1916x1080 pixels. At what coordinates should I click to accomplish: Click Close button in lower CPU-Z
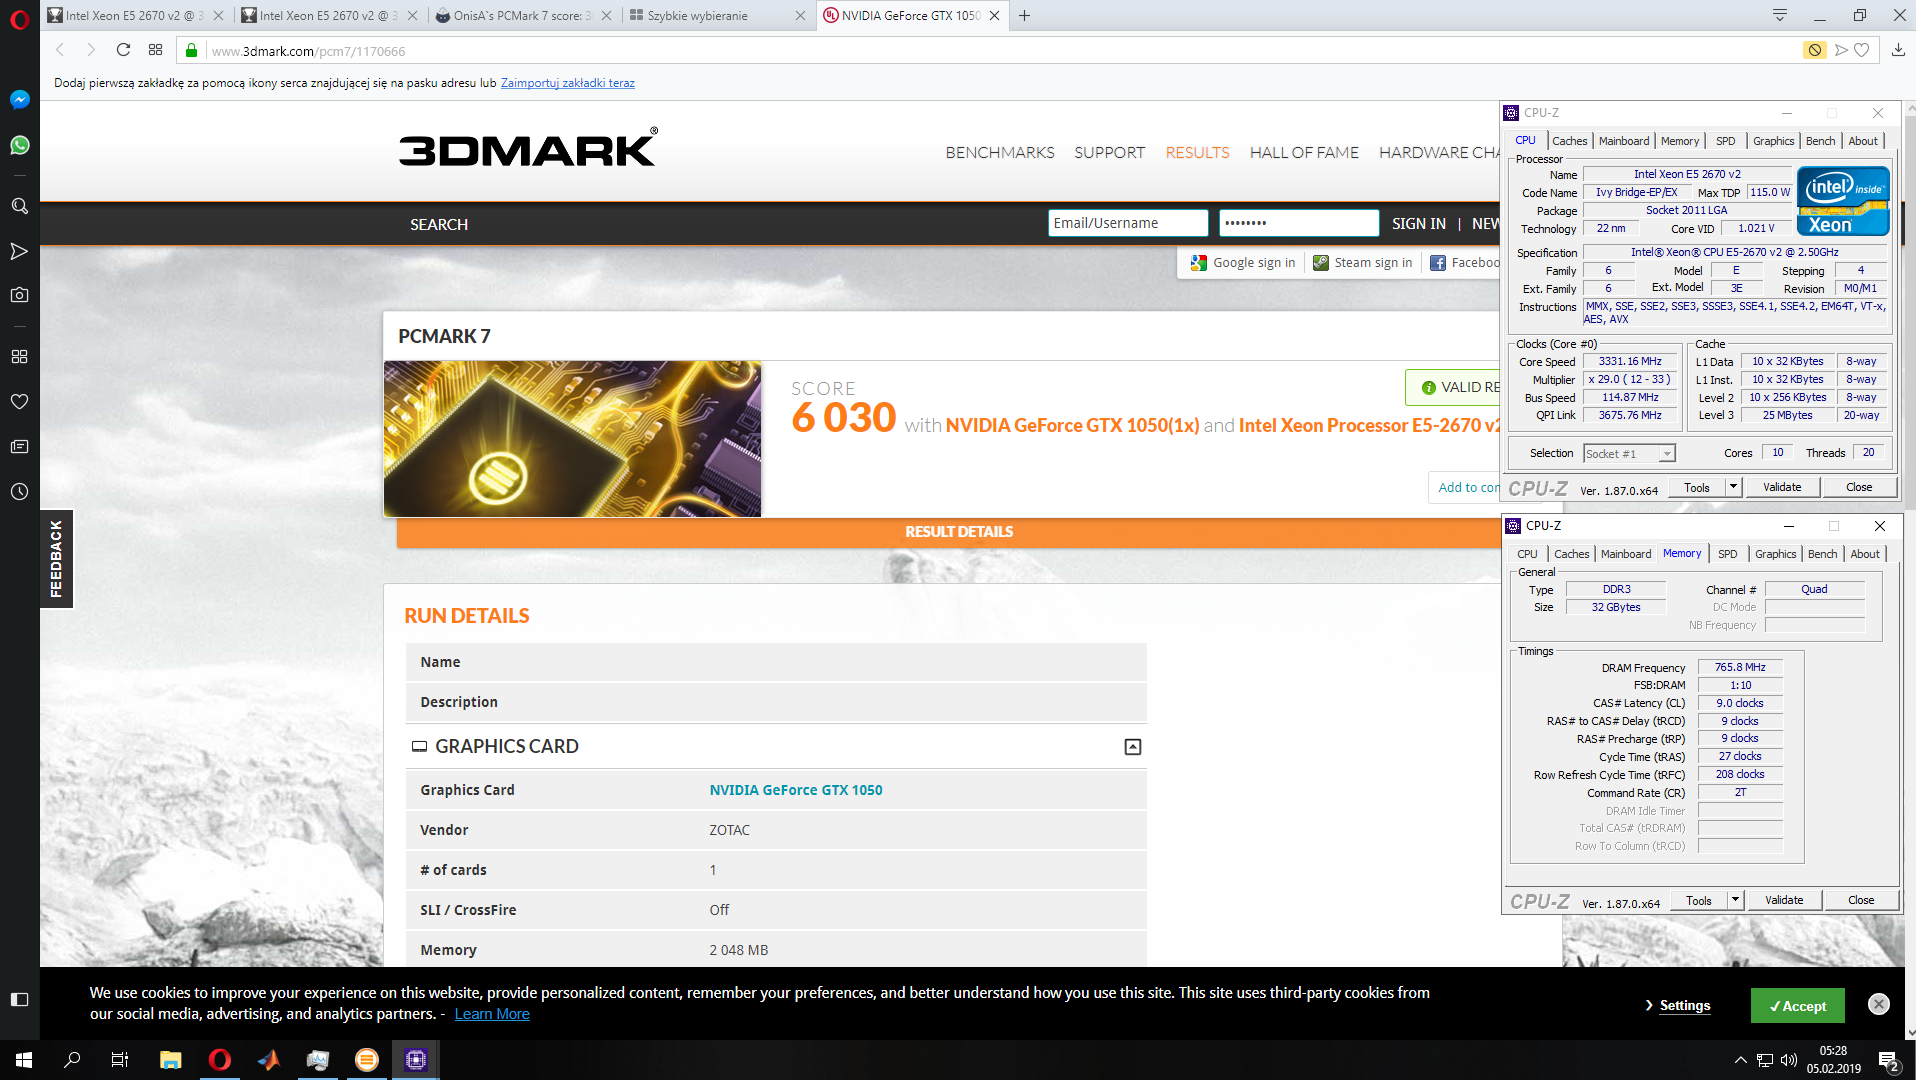coord(1861,900)
